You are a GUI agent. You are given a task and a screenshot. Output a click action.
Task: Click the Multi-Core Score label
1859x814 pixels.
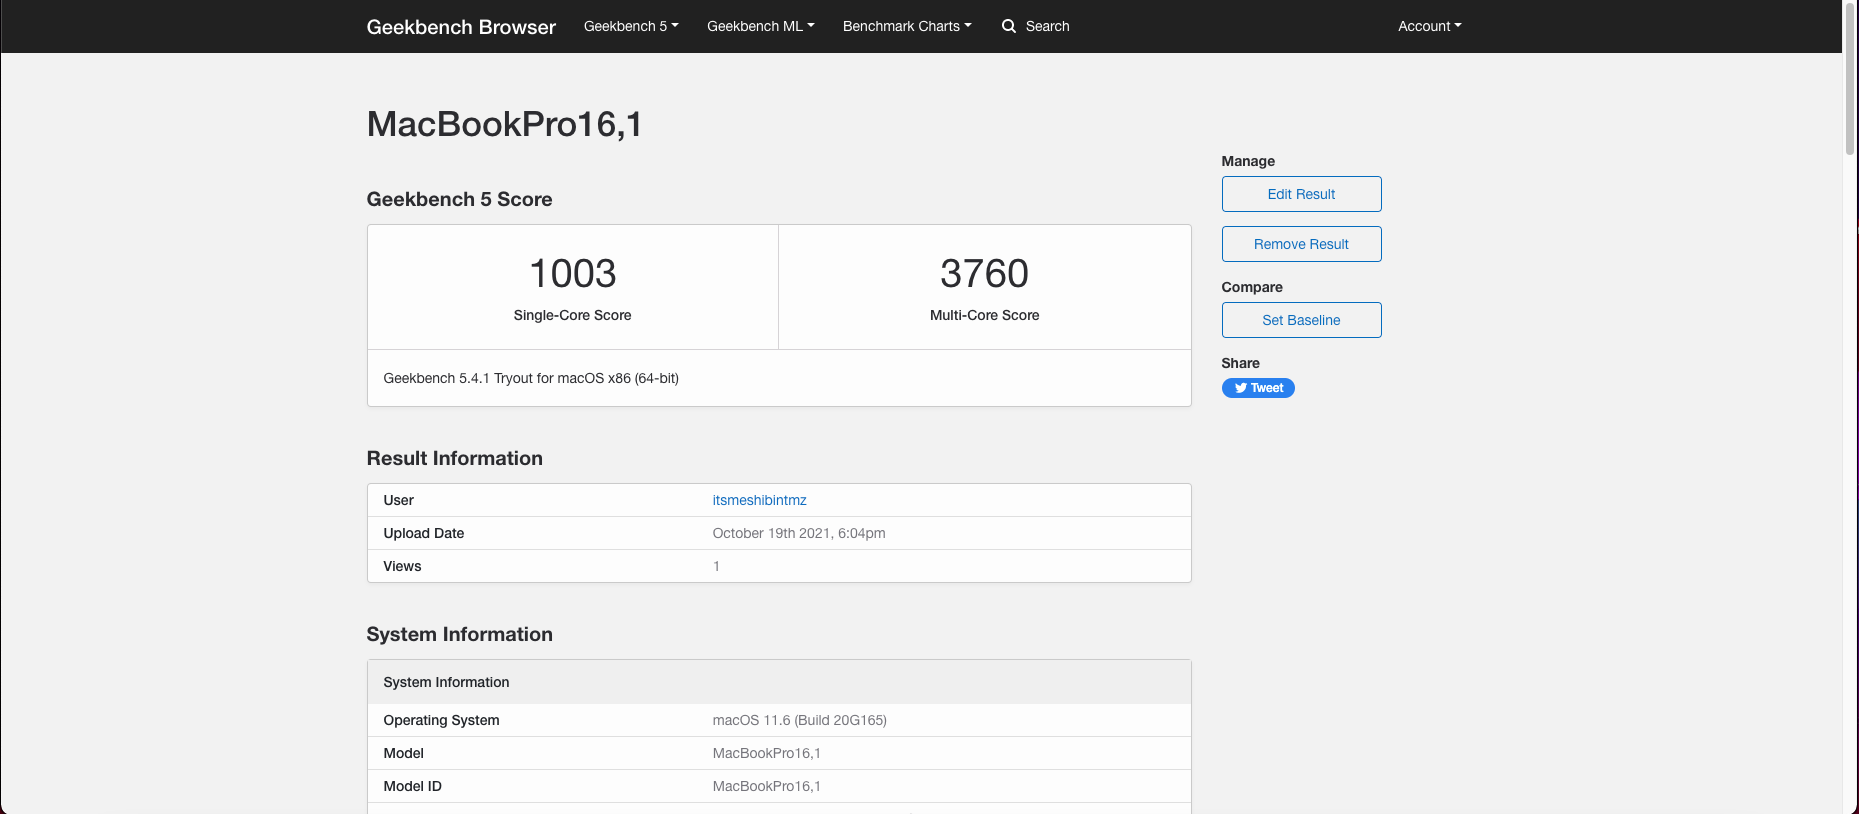[984, 315]
